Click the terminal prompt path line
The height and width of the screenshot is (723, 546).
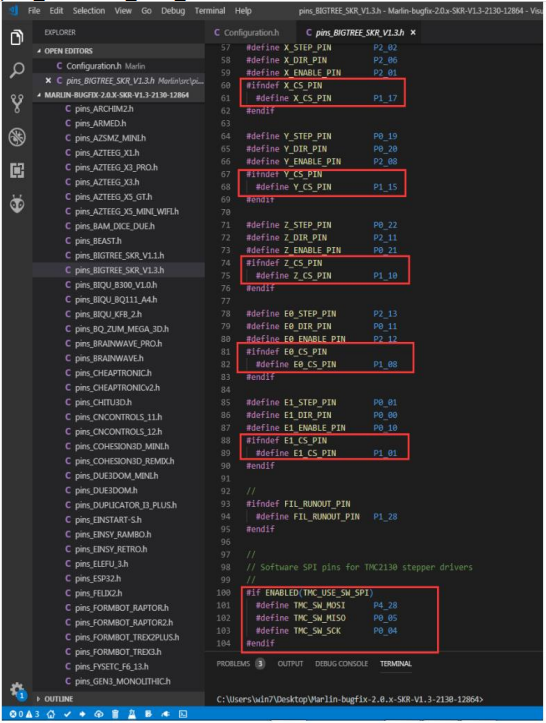(x=350, y=699)
